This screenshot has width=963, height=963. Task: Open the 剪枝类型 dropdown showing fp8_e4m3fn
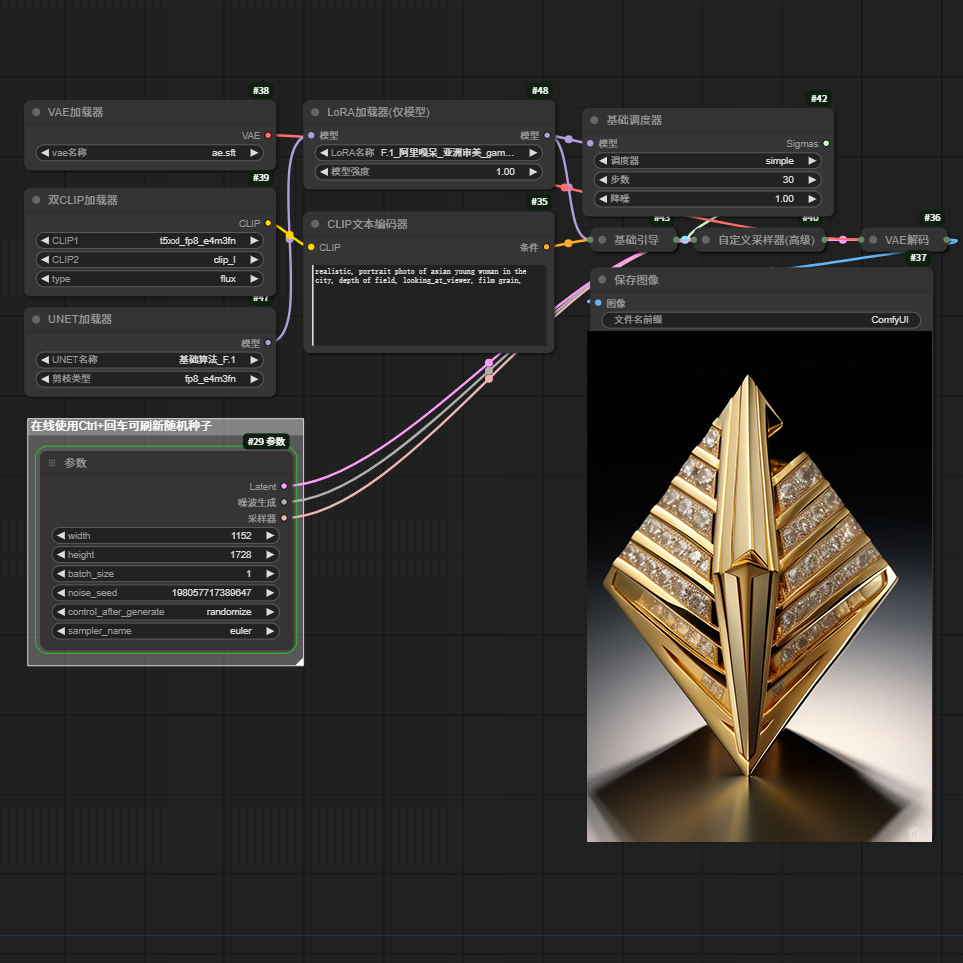[150, 379]
